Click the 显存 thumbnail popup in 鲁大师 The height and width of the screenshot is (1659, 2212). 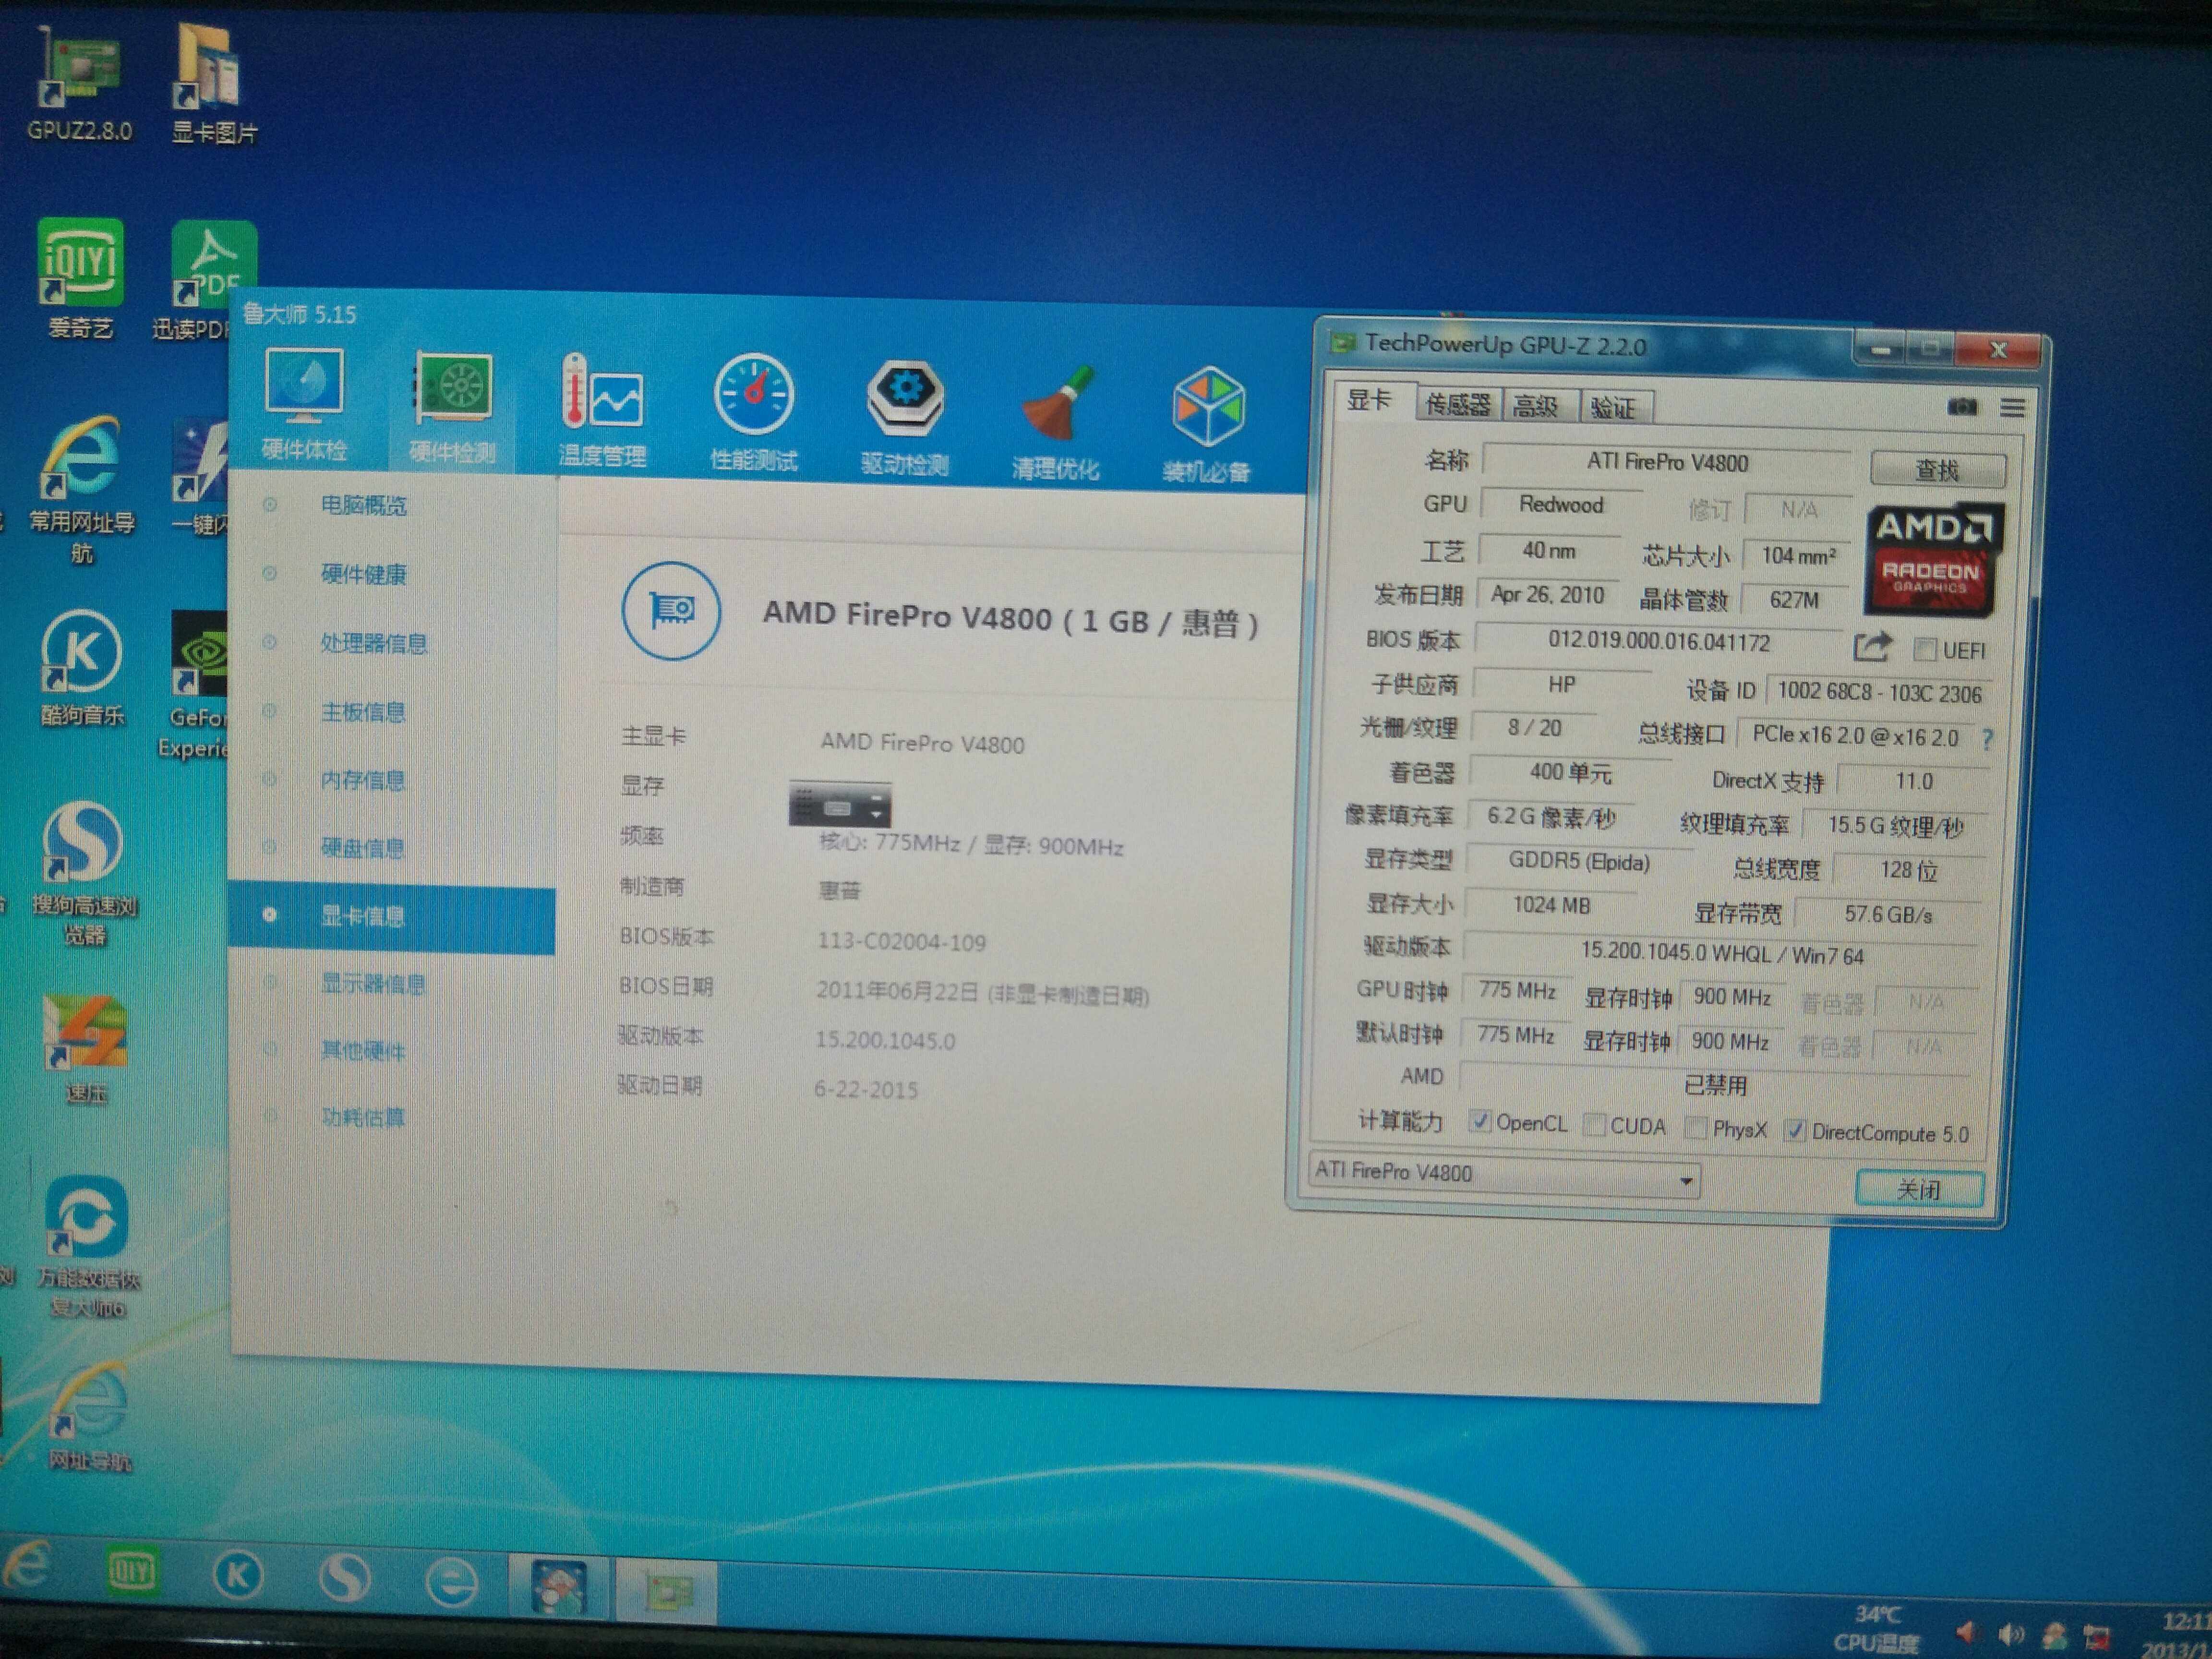(x=839, y=804)
